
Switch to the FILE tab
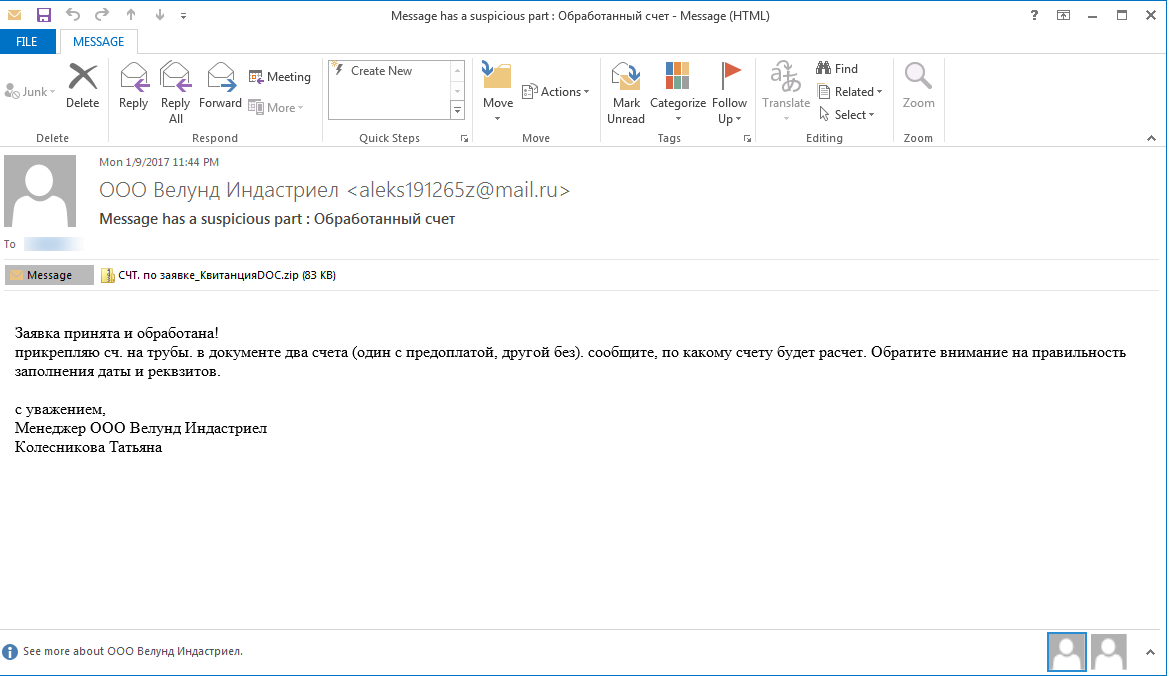pyautogui.click(x=28, y=41)
